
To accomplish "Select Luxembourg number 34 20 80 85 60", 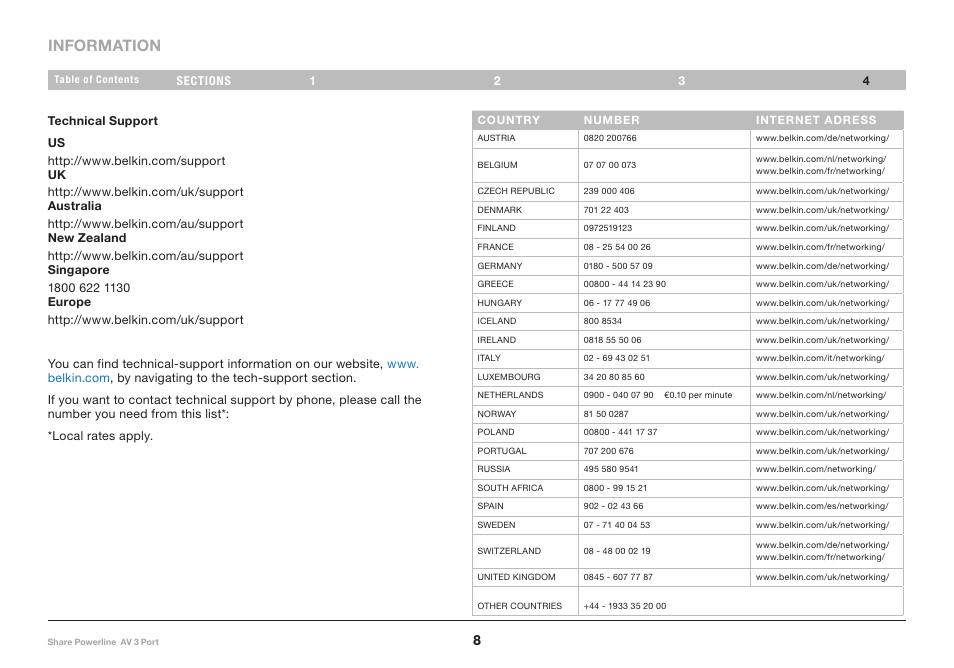I will (614, 377).
